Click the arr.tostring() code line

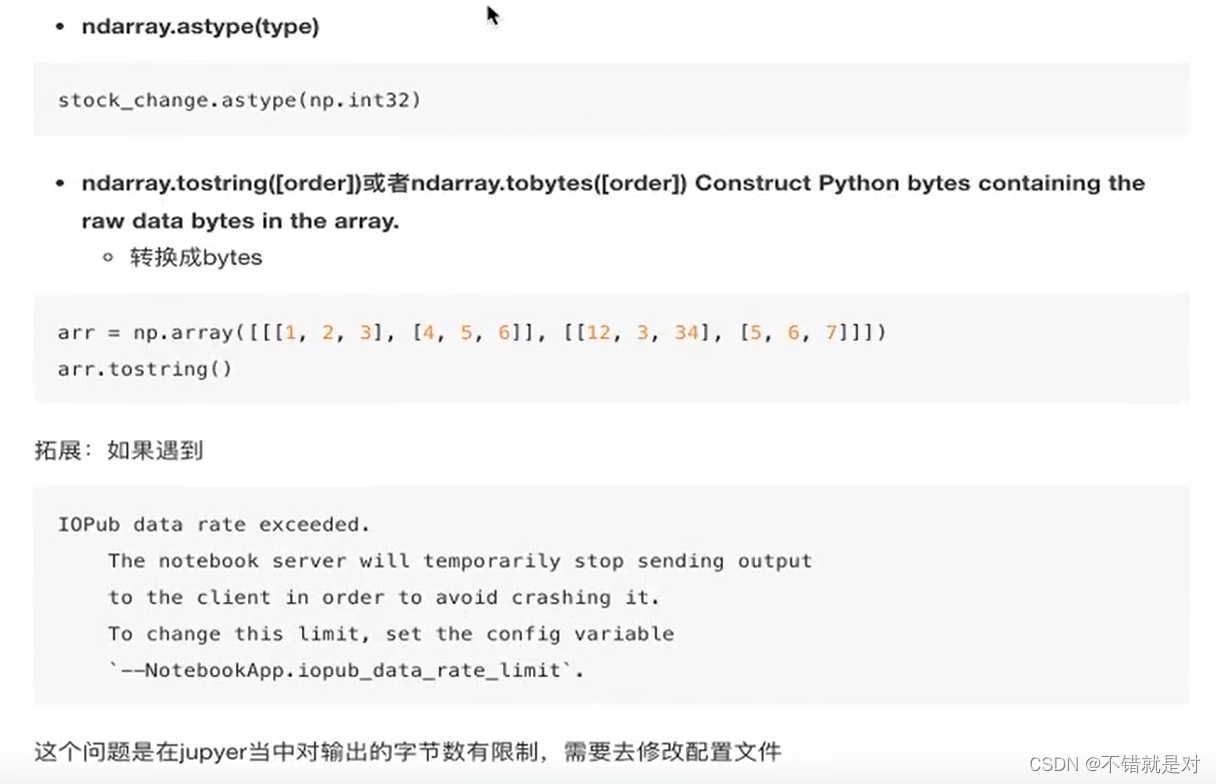145,369
